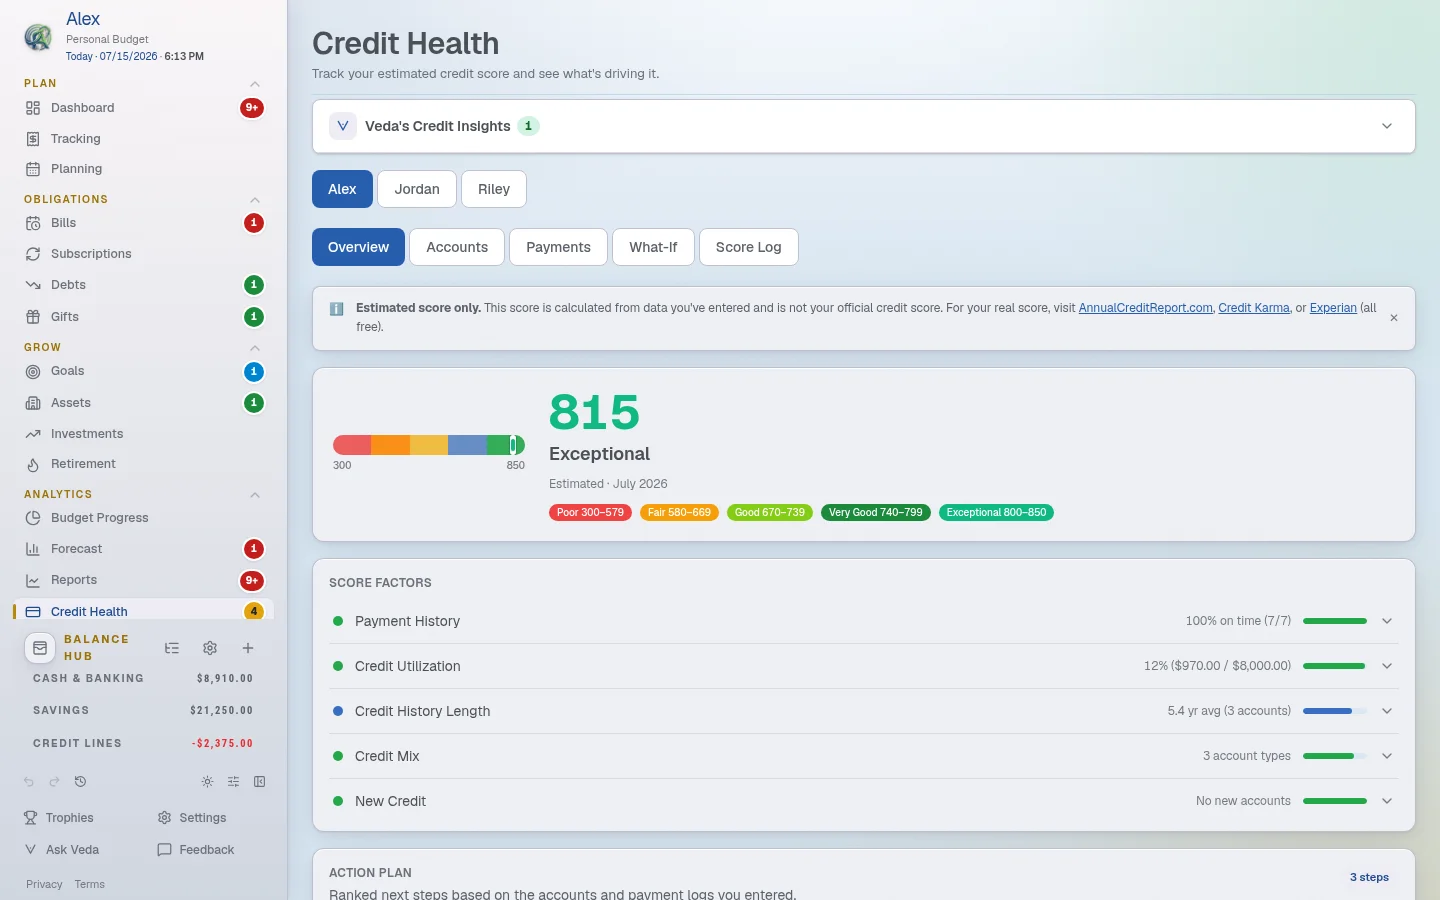Click the Balance Hub wallet icon
Image resolution: width=1440 pixels, height=900 pixels.
tap(40, 648)
